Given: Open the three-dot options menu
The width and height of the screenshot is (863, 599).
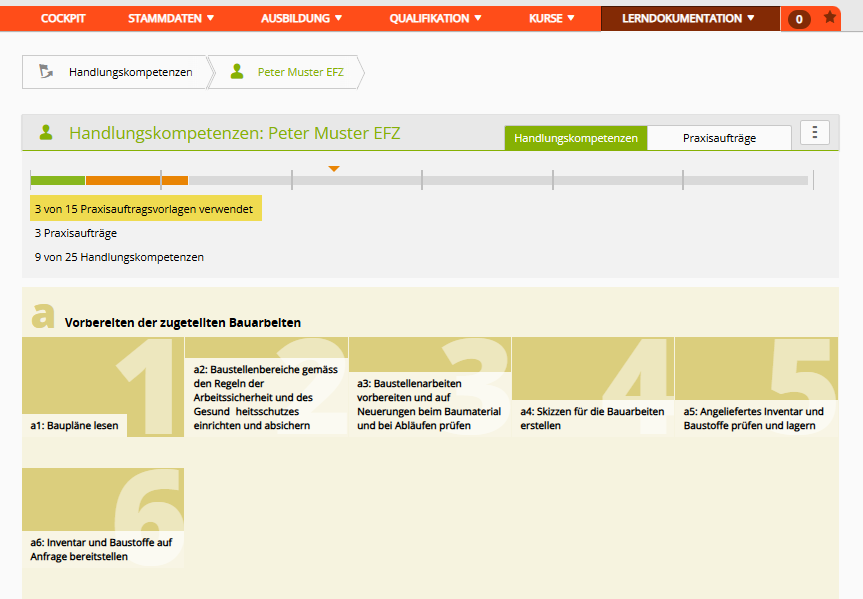Looking at the screenshot, I should (x=815, y=132).
